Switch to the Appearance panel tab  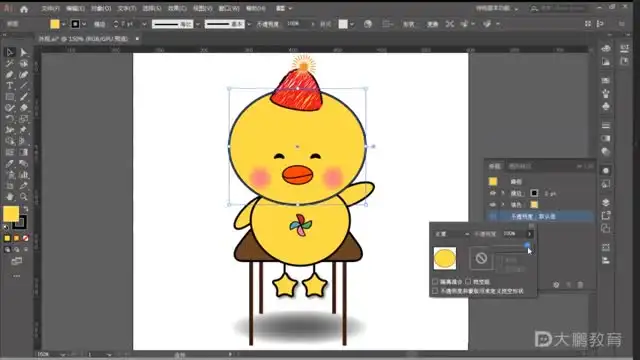(x=495, y=166)
